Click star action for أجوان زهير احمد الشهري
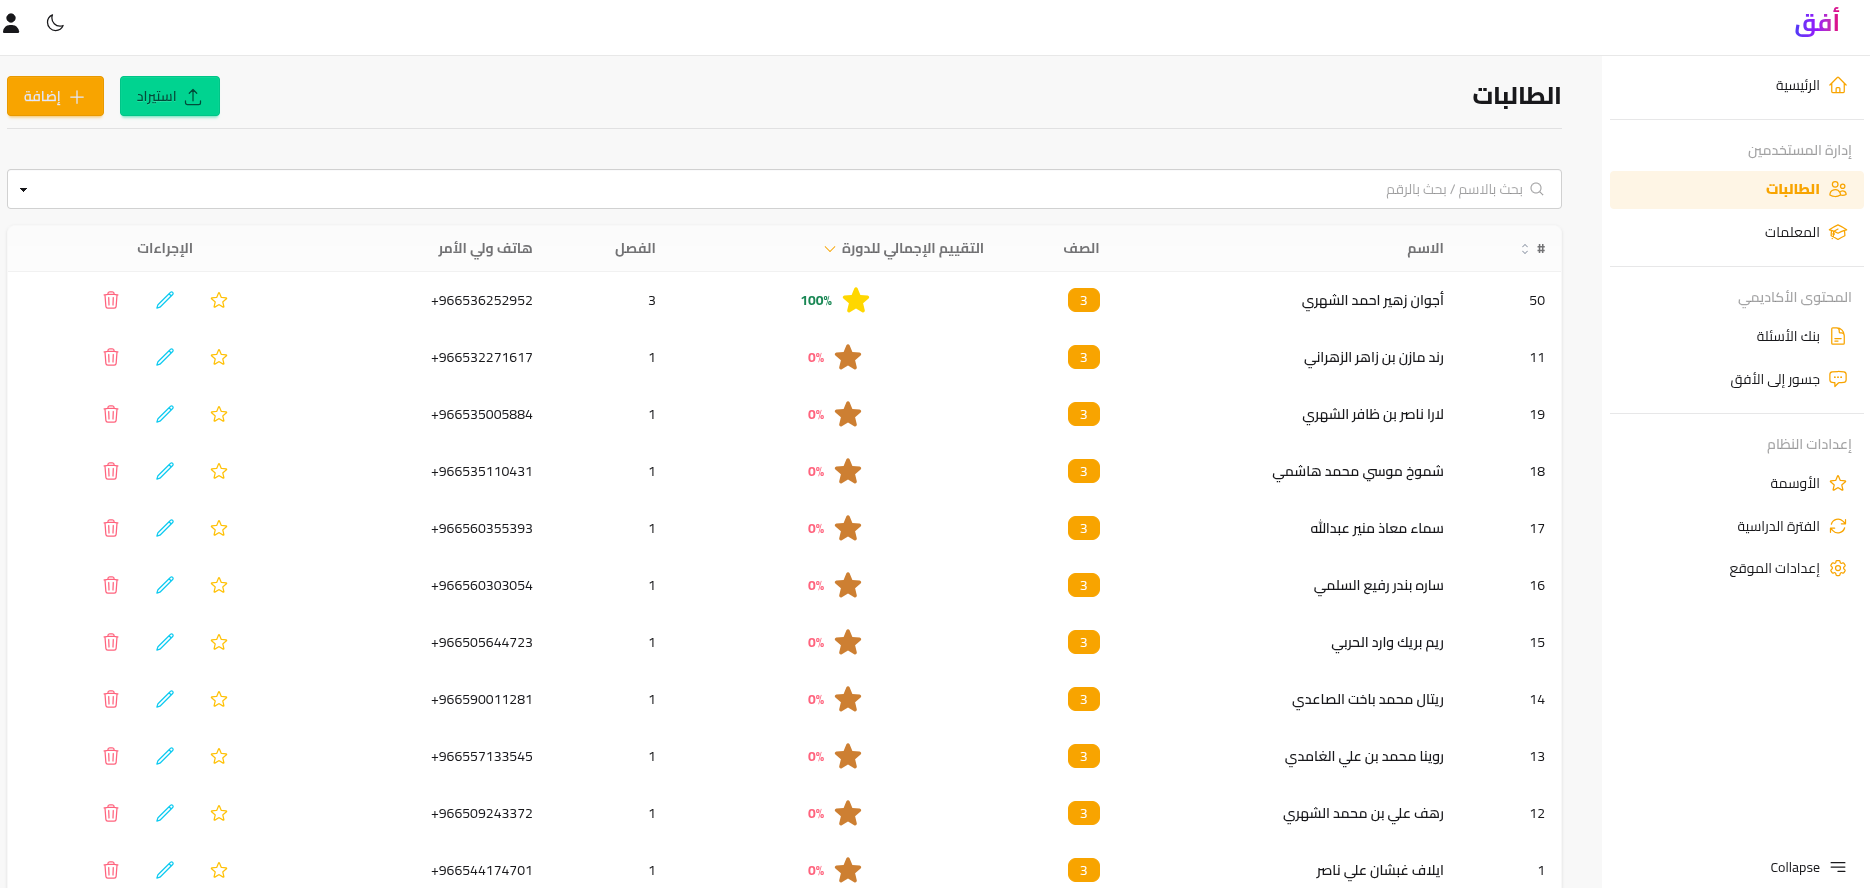Image resolution: width=1870 pixels, height=888 pixels. click(219, 300)
